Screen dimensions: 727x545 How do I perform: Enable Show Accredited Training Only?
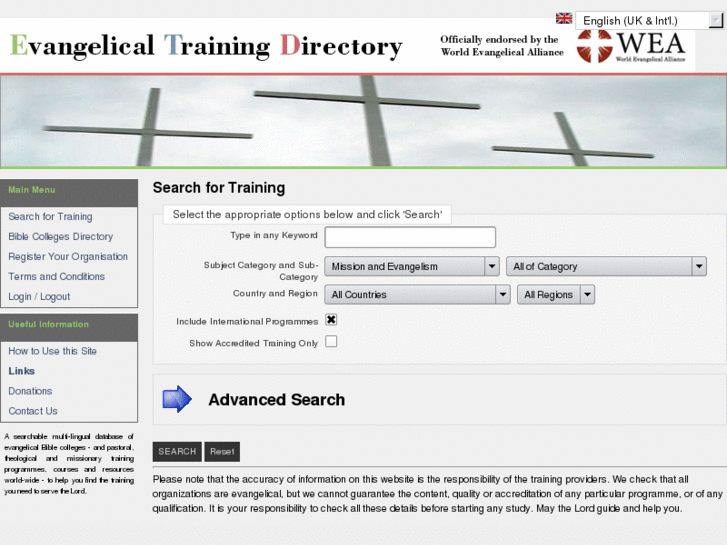coord(331,341)
